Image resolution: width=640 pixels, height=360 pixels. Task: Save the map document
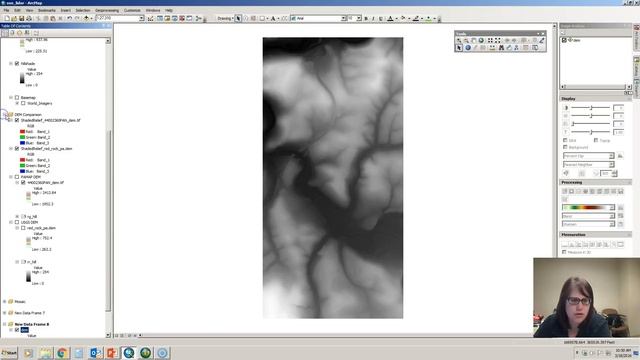pyautogui.click(x=21, y=18)
